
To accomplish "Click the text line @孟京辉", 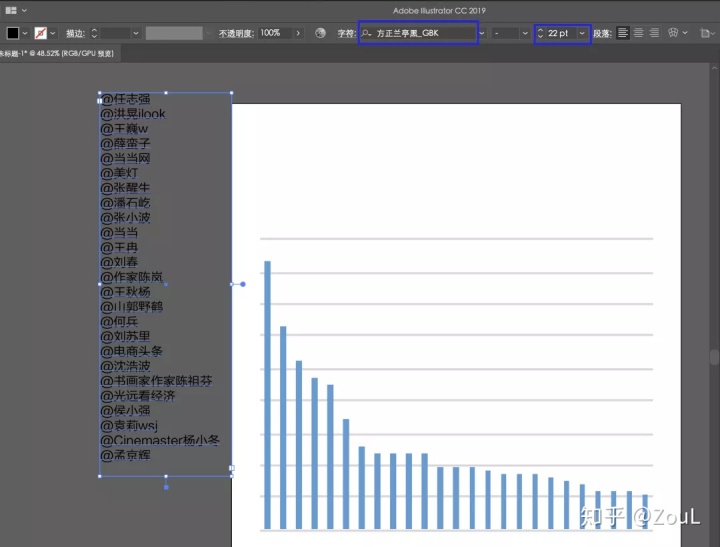I will point(125,455).
